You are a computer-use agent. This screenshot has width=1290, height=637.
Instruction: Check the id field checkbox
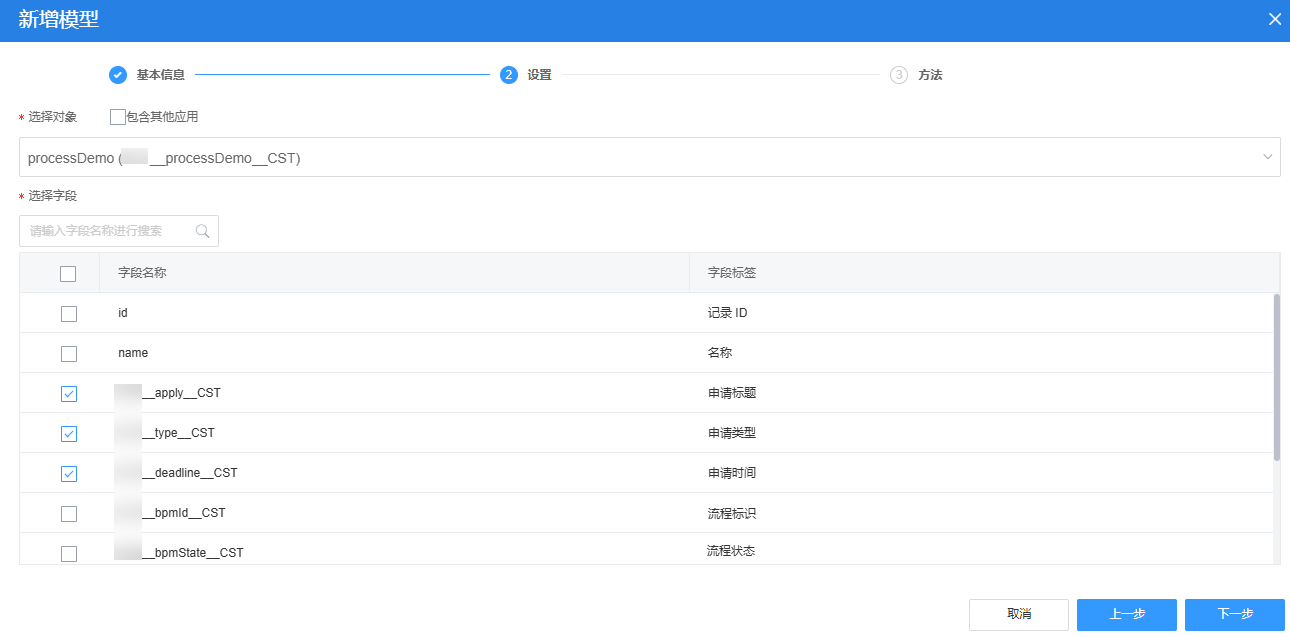pyautogui.click(x=68, y=313)
